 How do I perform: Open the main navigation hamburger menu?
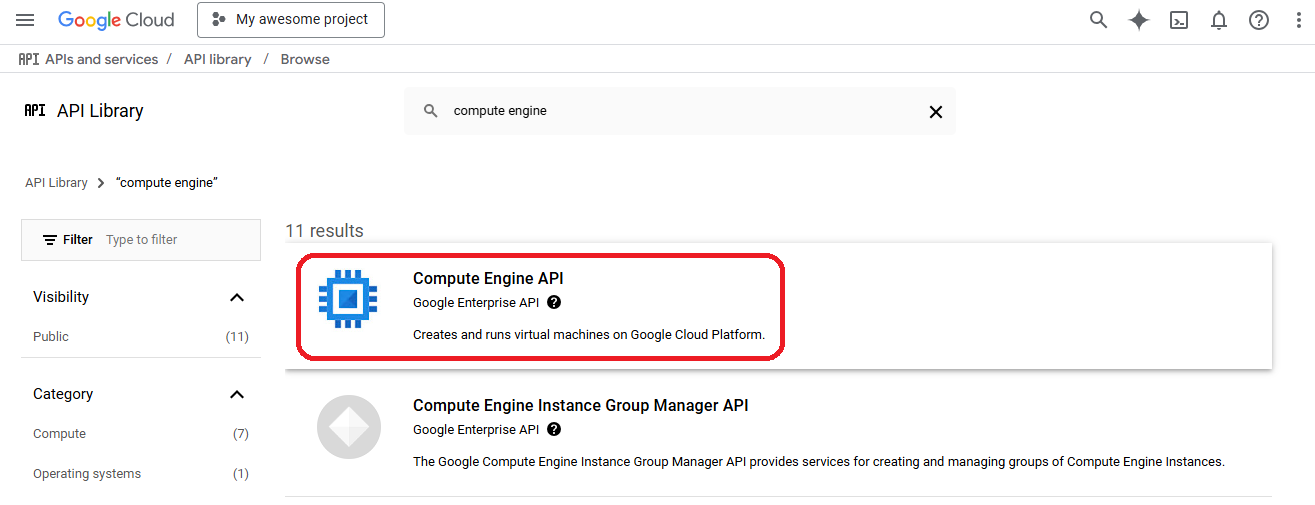26,20
